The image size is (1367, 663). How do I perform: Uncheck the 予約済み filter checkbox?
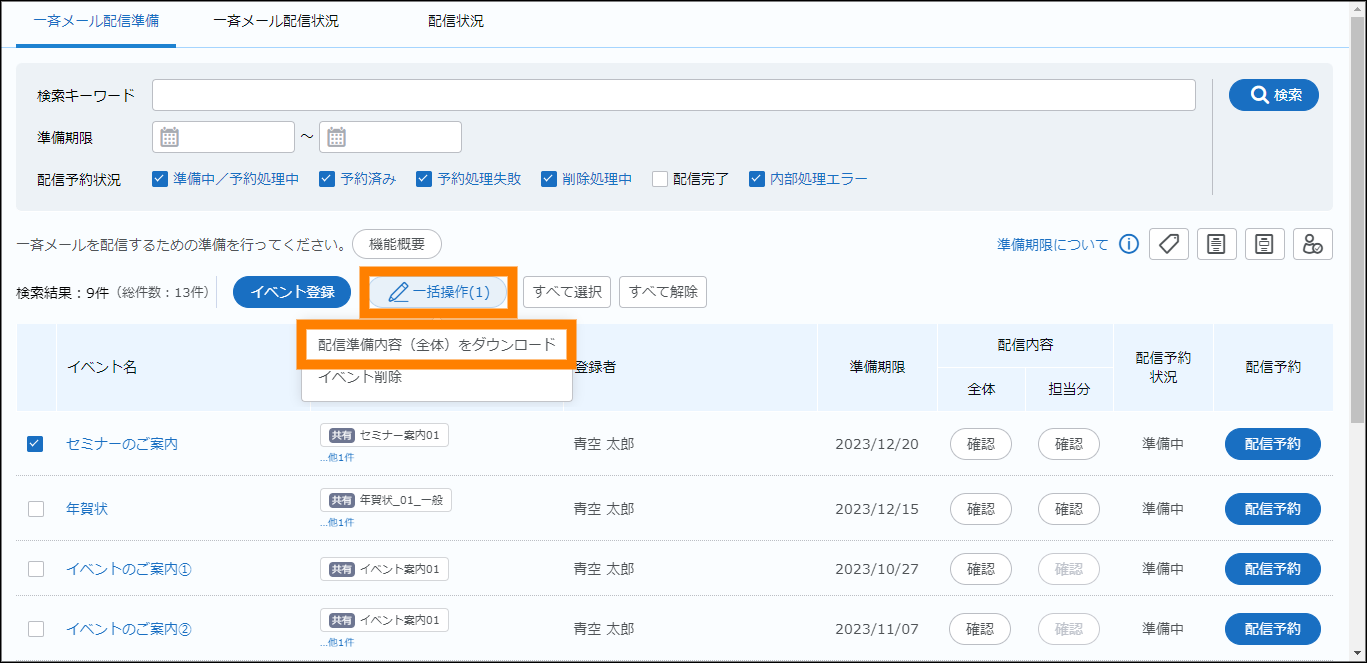pos(327,179)
